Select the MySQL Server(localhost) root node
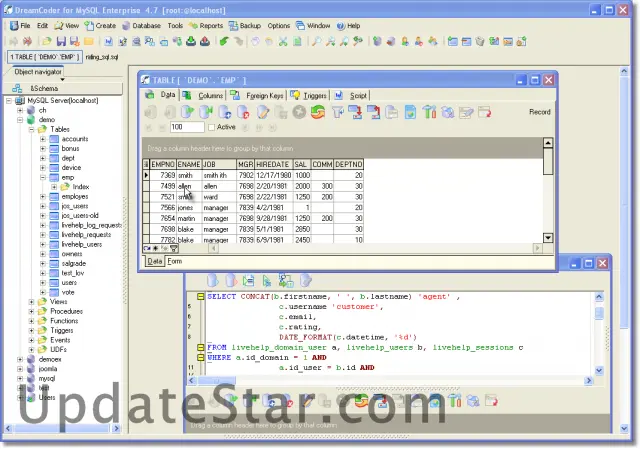 pyautogui.click(x=62, y=100)
